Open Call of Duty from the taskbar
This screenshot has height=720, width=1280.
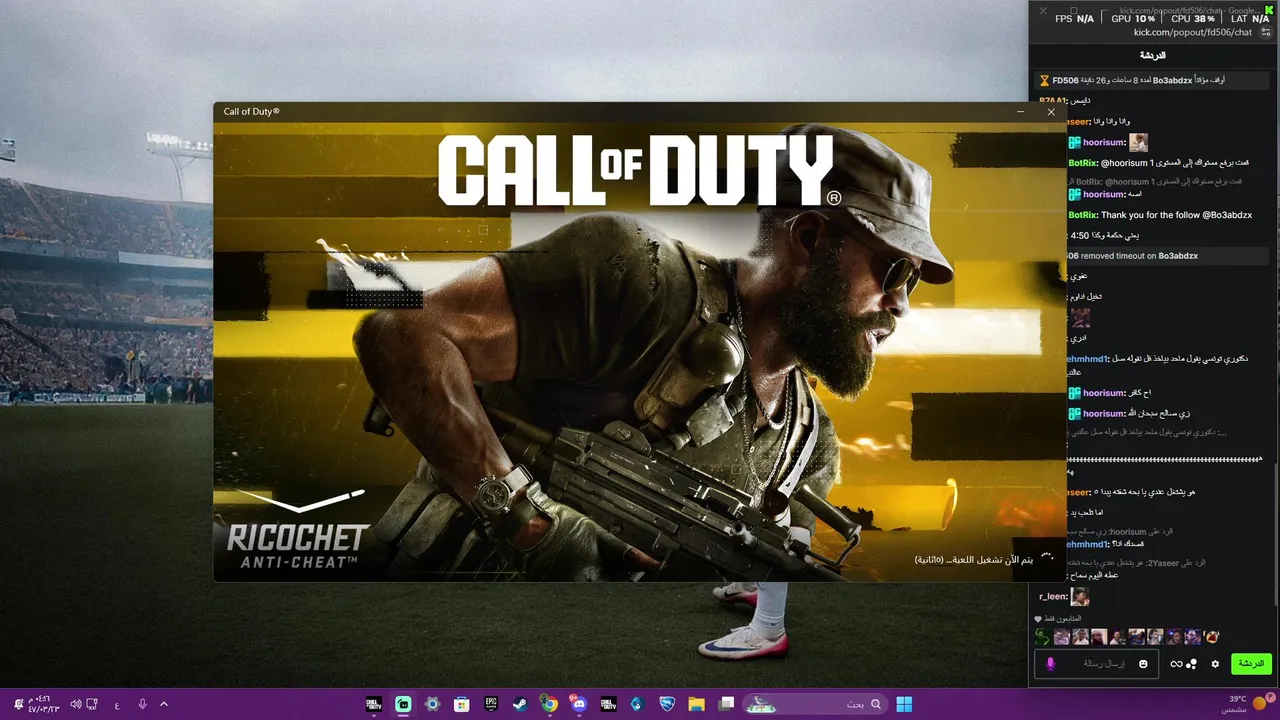tap(374, 704)
